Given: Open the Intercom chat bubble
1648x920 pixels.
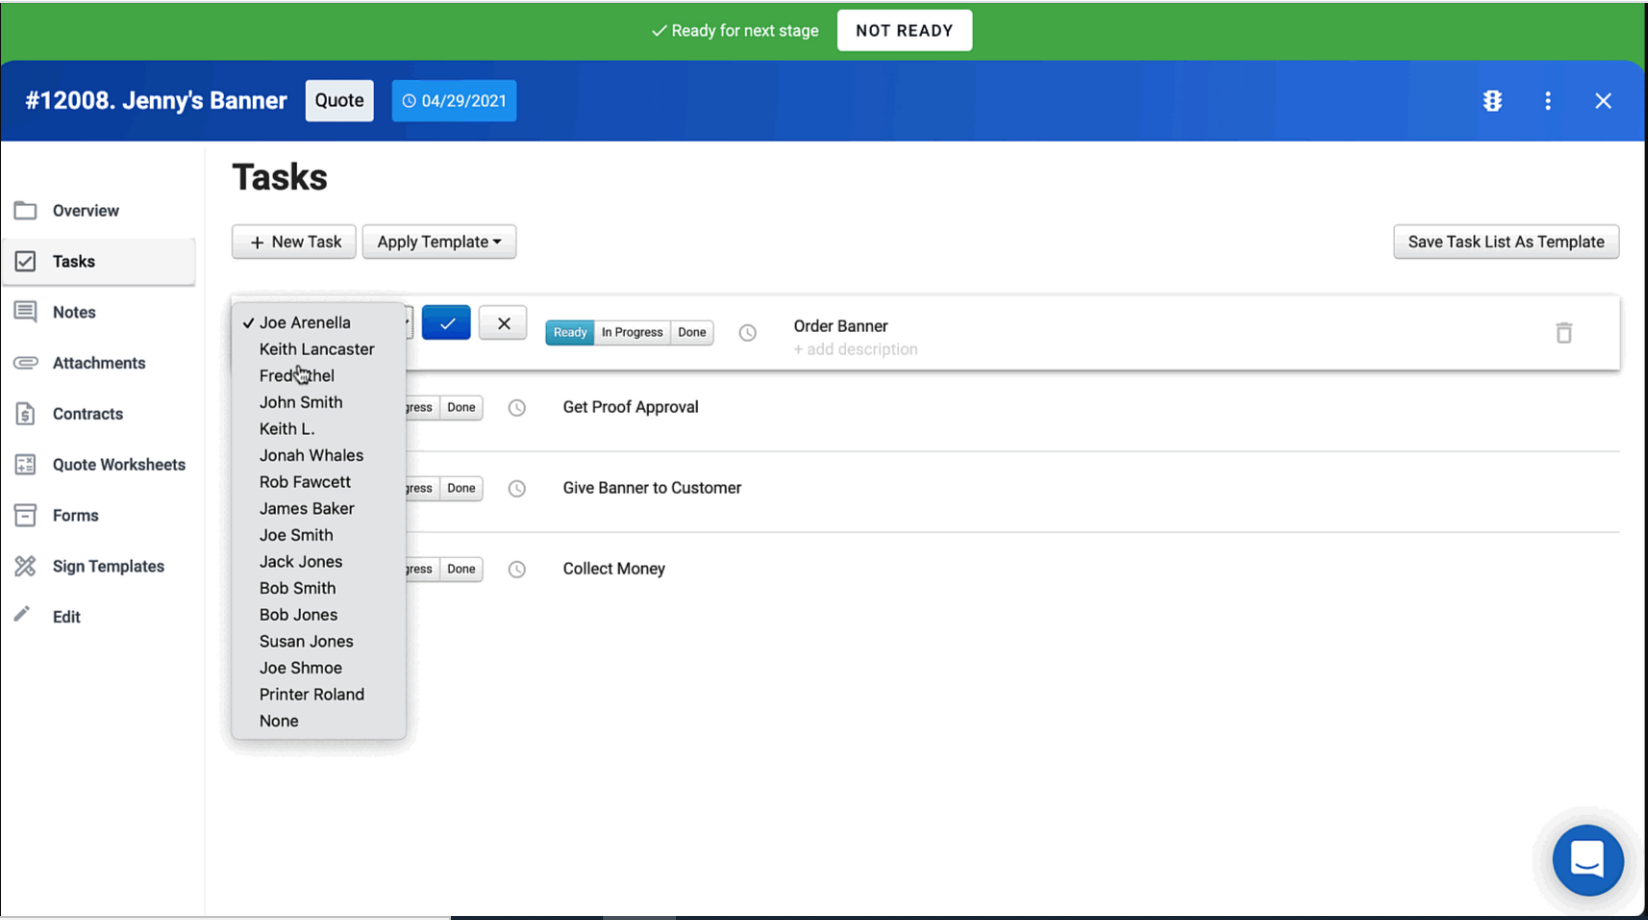Looking at the screenshot, I should click(1588, 859).
